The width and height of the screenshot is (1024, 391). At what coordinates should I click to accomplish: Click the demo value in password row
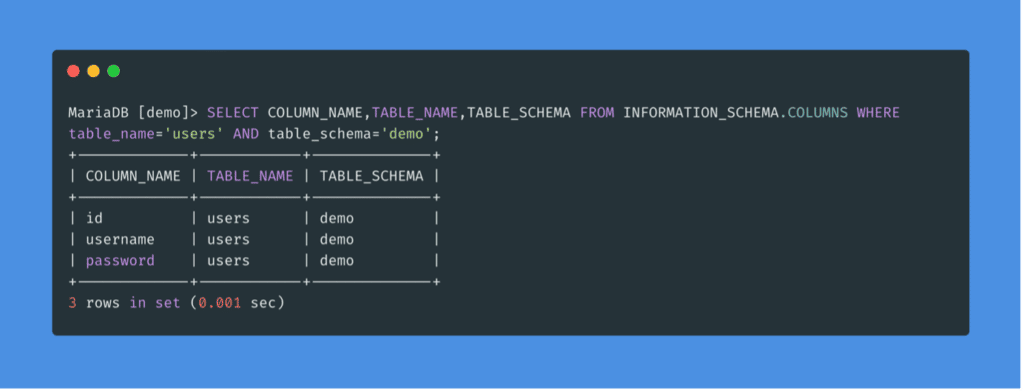(336, 261)
